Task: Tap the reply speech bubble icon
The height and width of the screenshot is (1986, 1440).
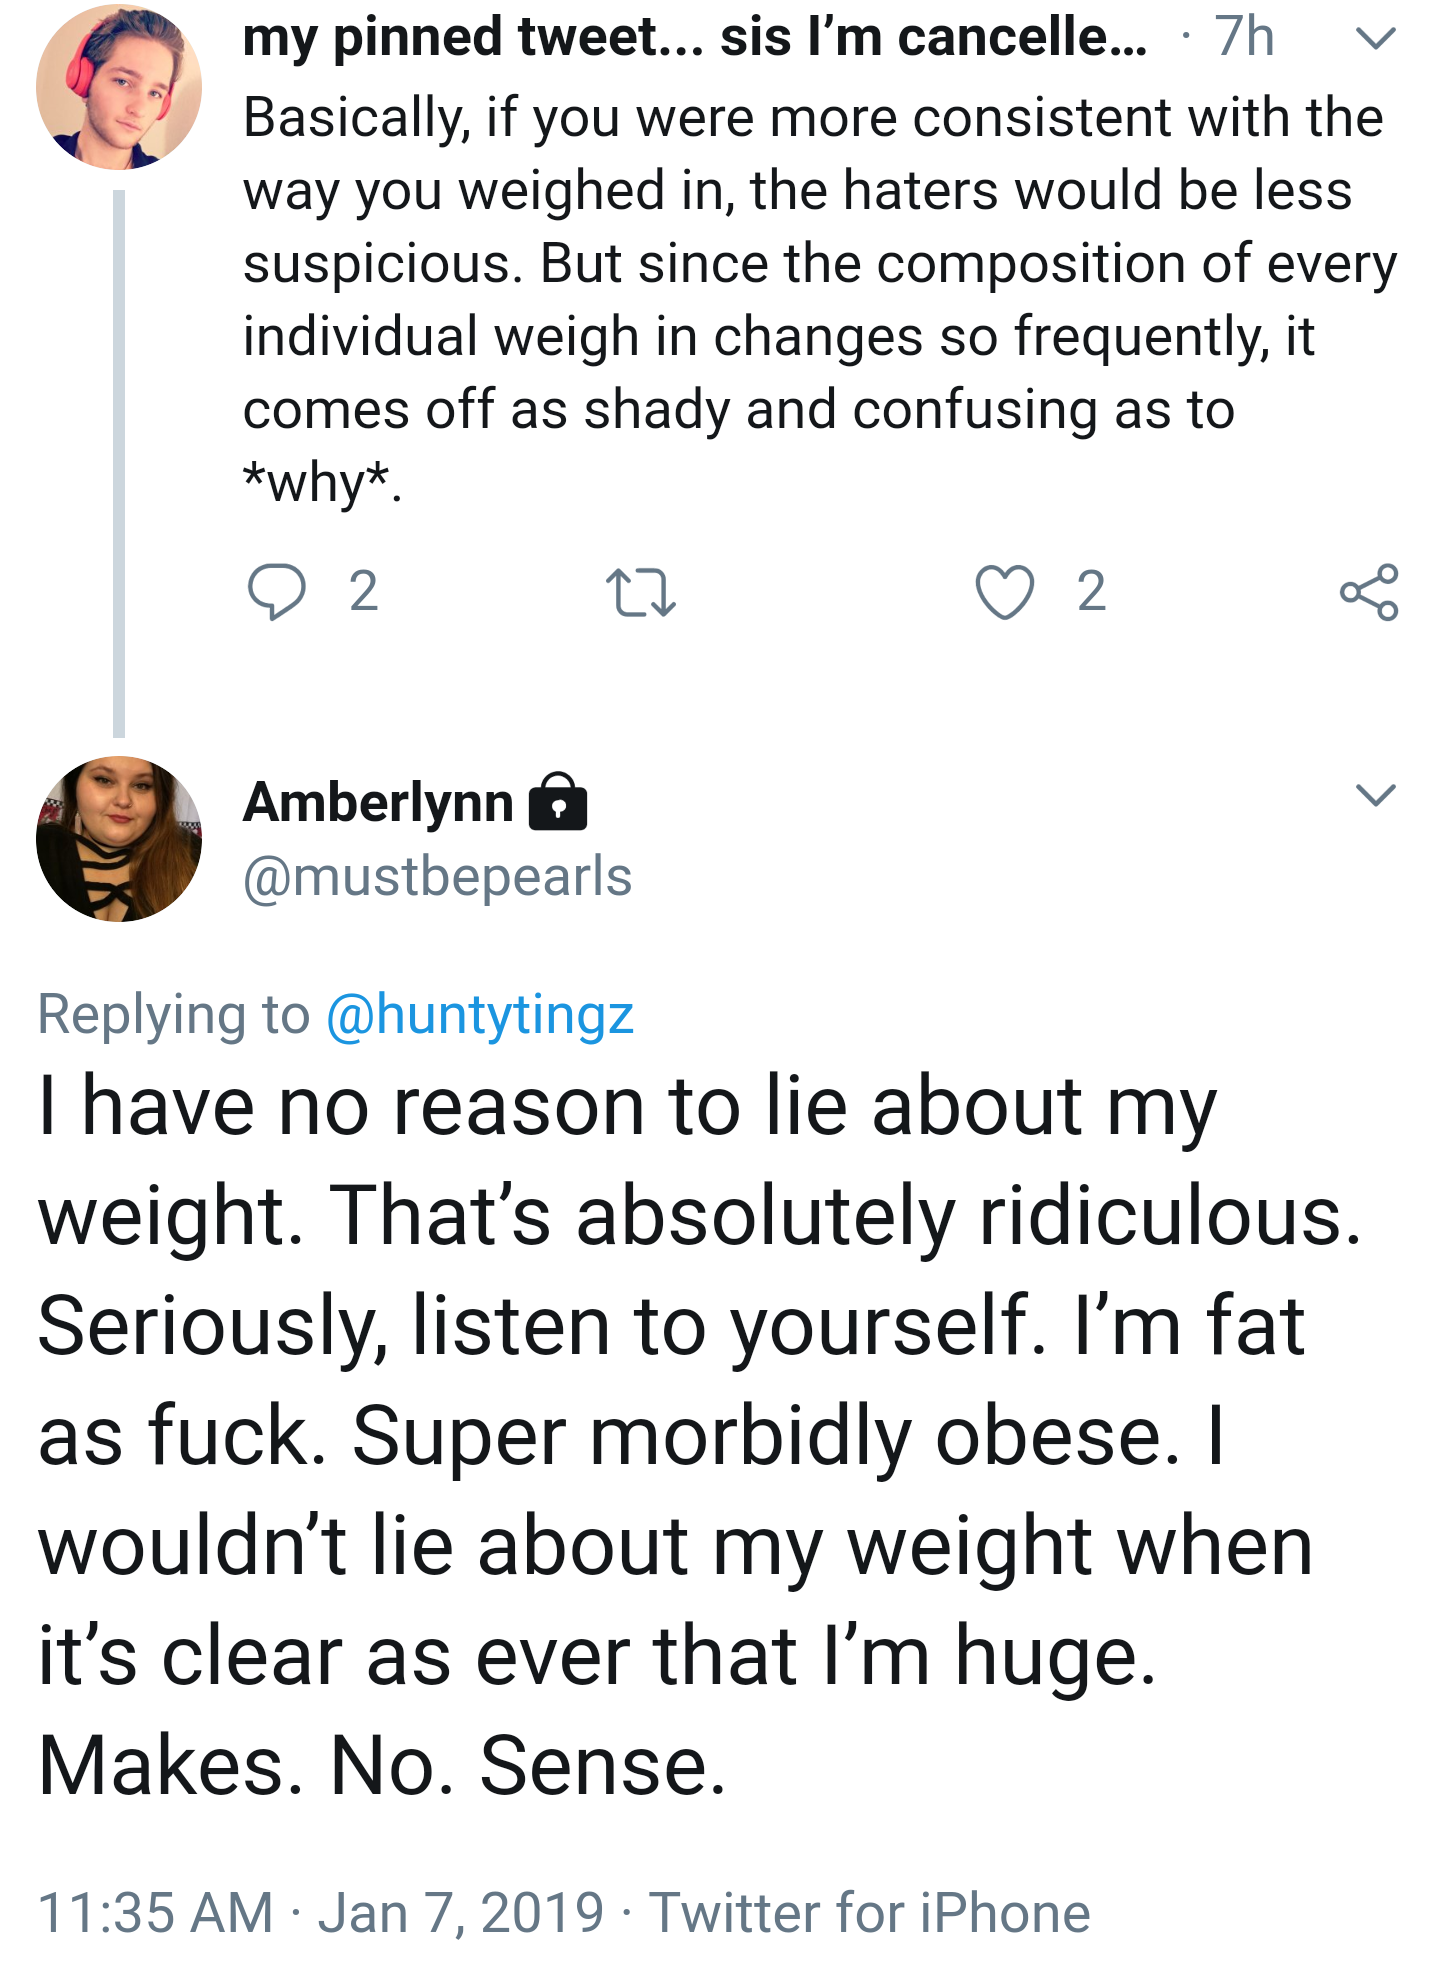Action: 276,591
